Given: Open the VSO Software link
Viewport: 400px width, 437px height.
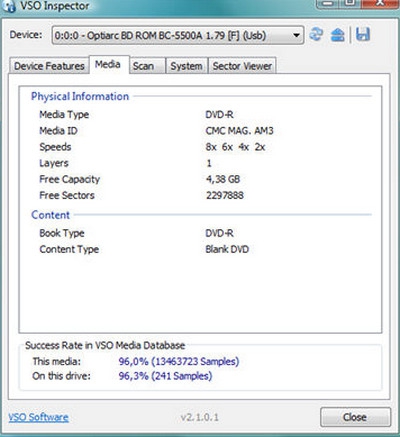Looking at the screenshot, I should [39, 417].
